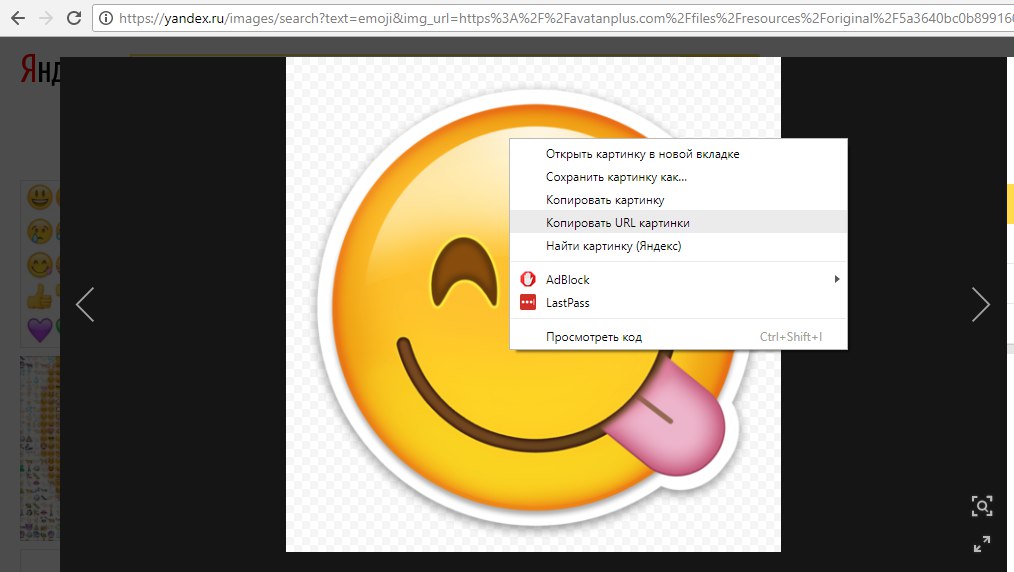1014x572 pixels.
Task: Click the search-by-image magnifier icon
Action: click(x=982, y=506)
